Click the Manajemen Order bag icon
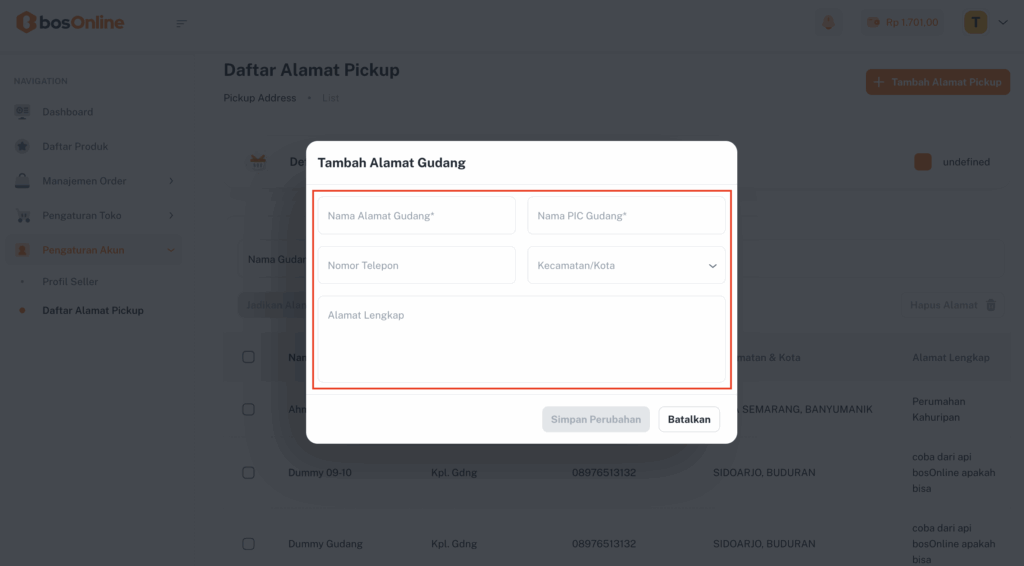 [22, 181]
